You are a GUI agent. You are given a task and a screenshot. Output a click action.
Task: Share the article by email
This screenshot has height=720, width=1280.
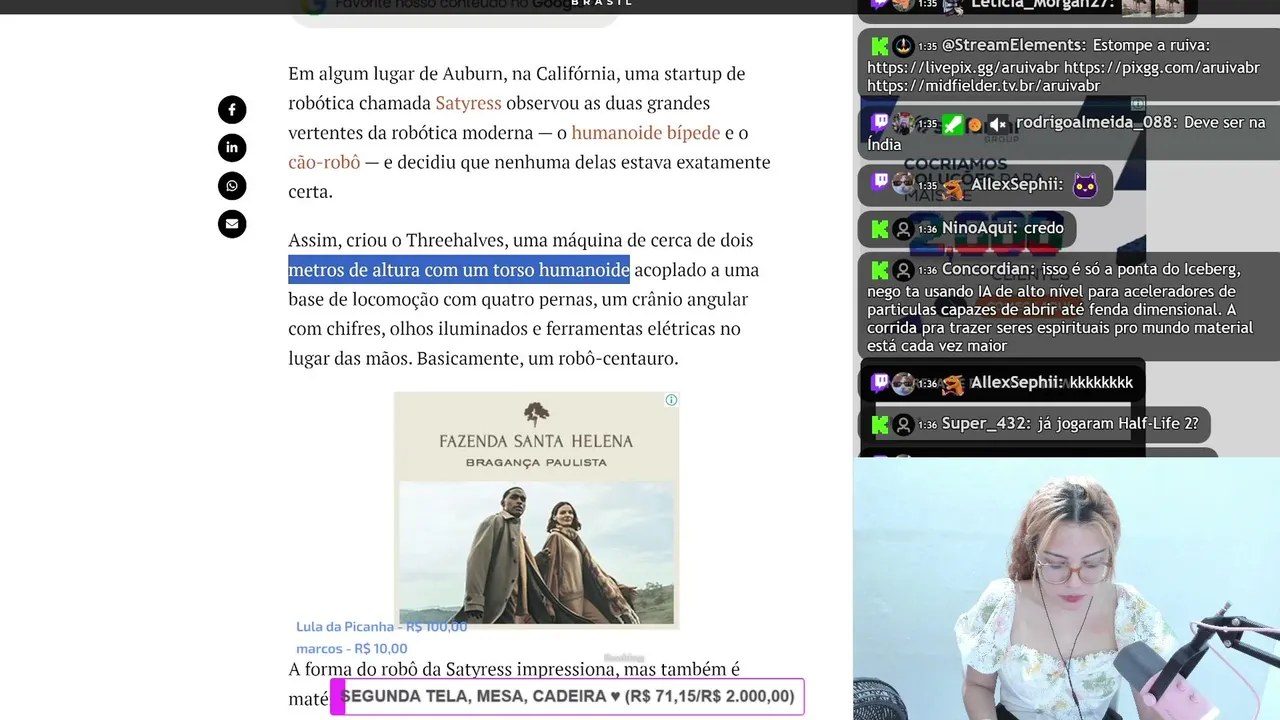pos(232,224)
